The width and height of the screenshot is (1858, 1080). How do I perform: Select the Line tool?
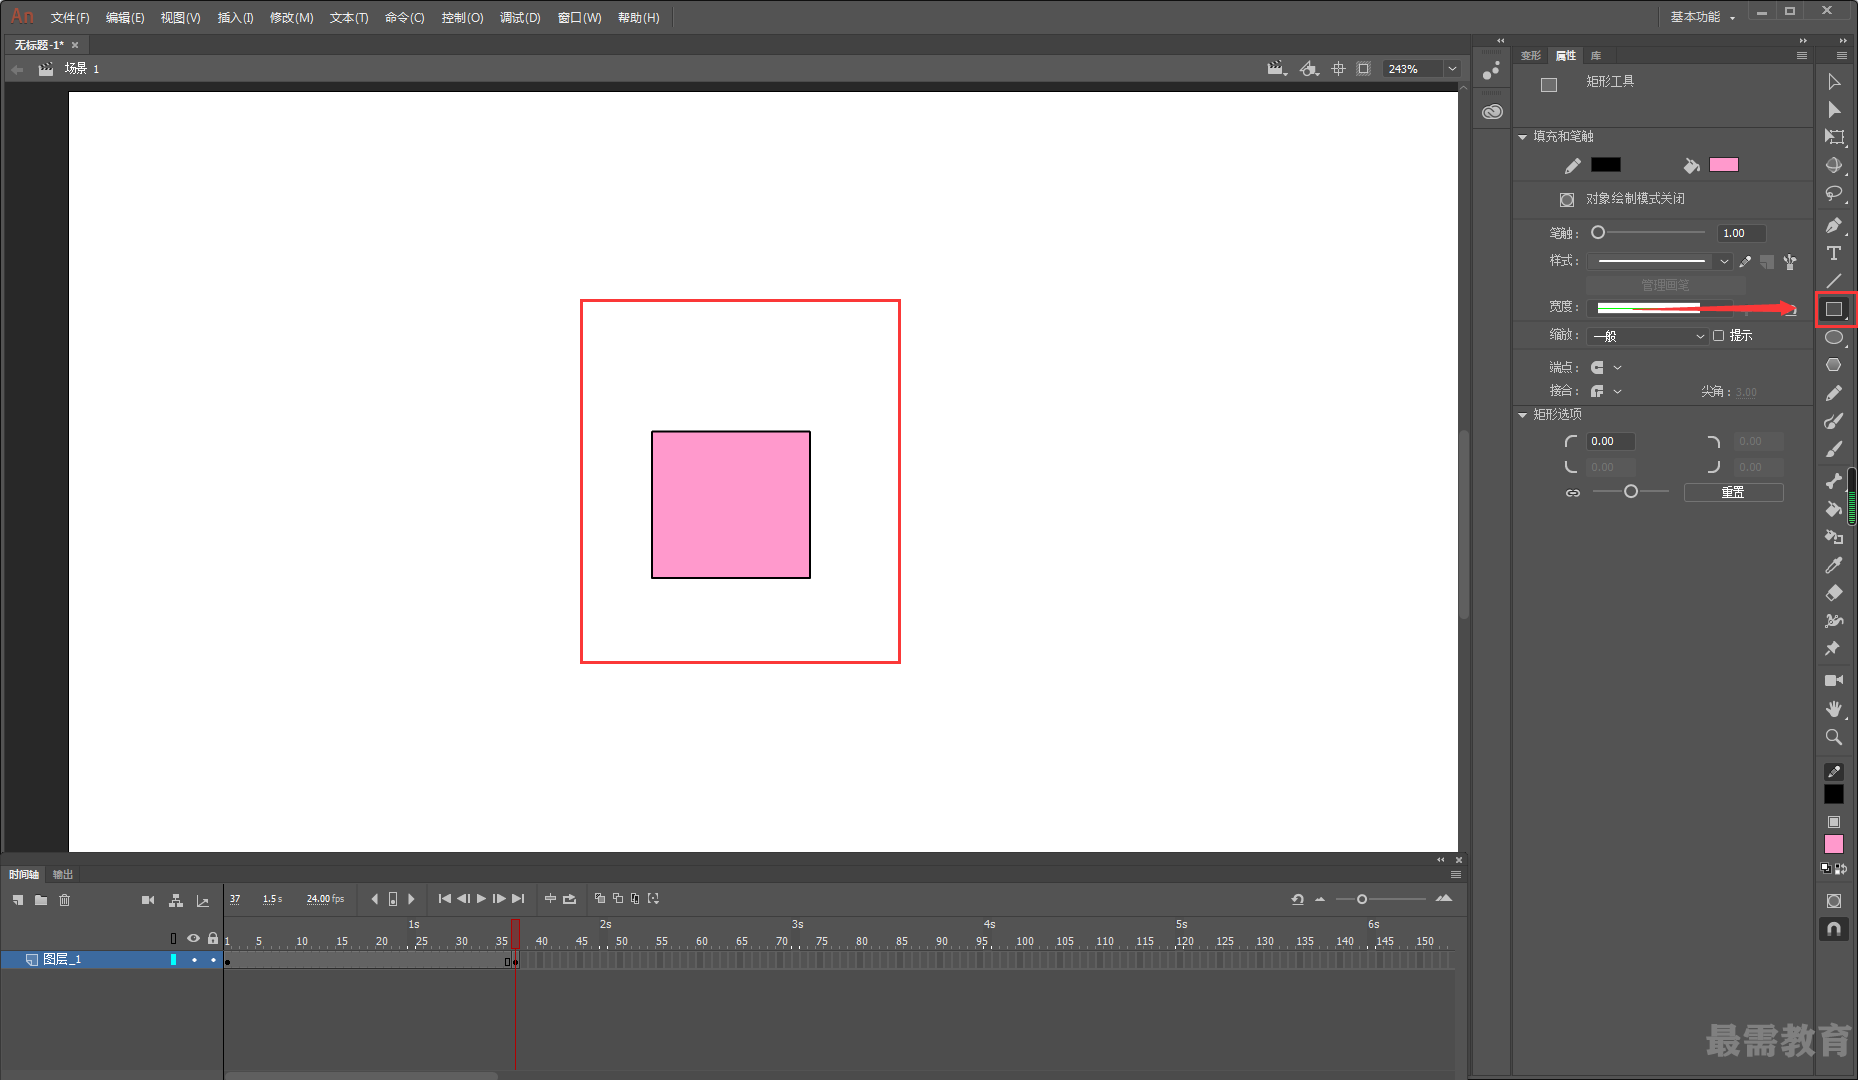[x=1834, y=281]
